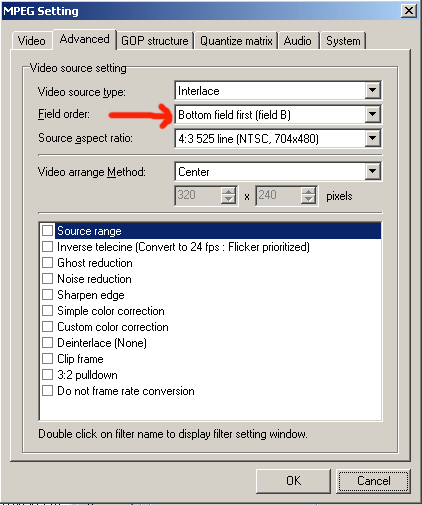Enable the Source range checkbox
The height and width of the screenshot is (505, 422).
[x=47, y=231]
